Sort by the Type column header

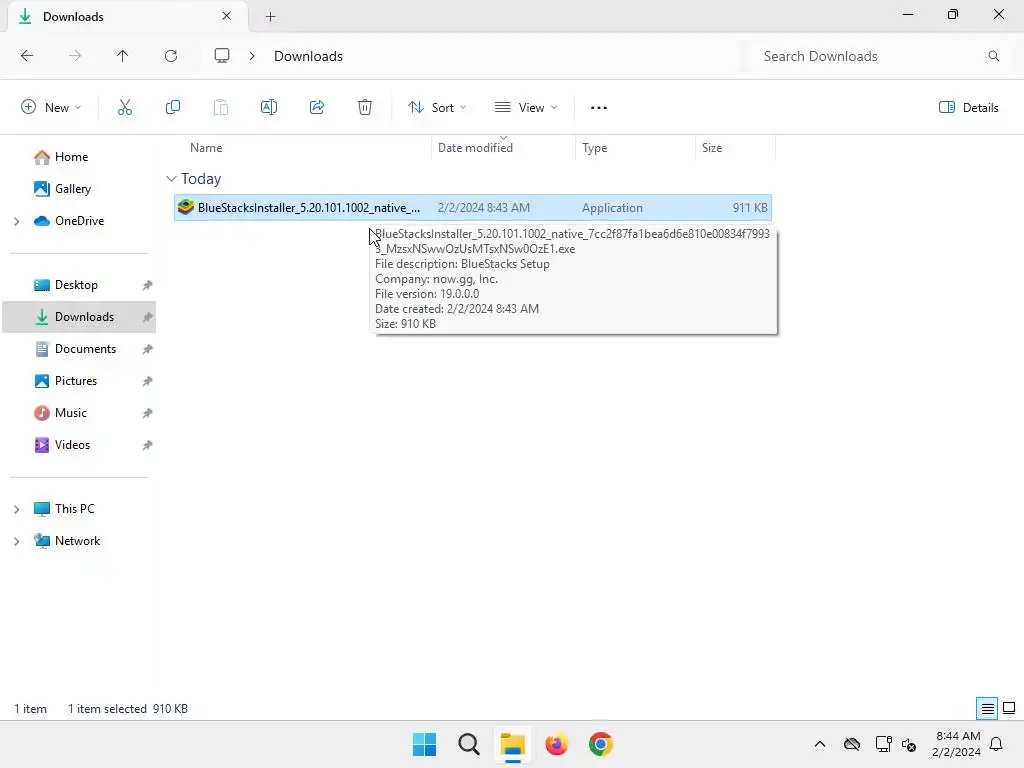click(594, 148)
